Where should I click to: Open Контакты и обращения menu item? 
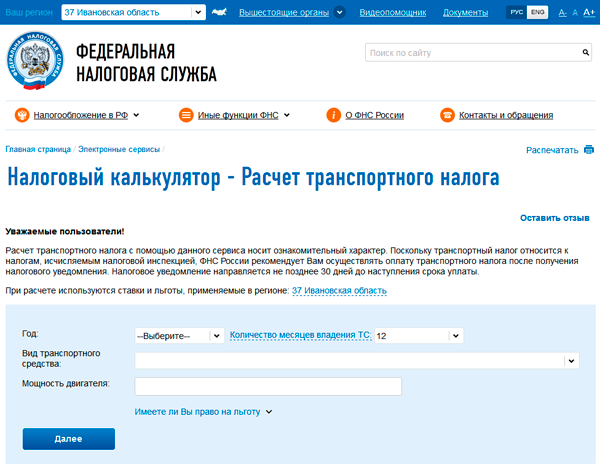[506, 115]
